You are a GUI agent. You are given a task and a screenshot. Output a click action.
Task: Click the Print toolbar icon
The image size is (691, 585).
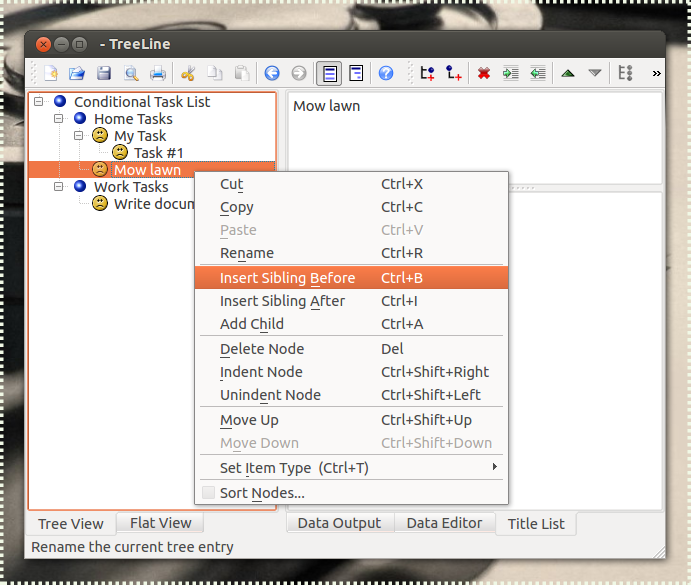158,73
